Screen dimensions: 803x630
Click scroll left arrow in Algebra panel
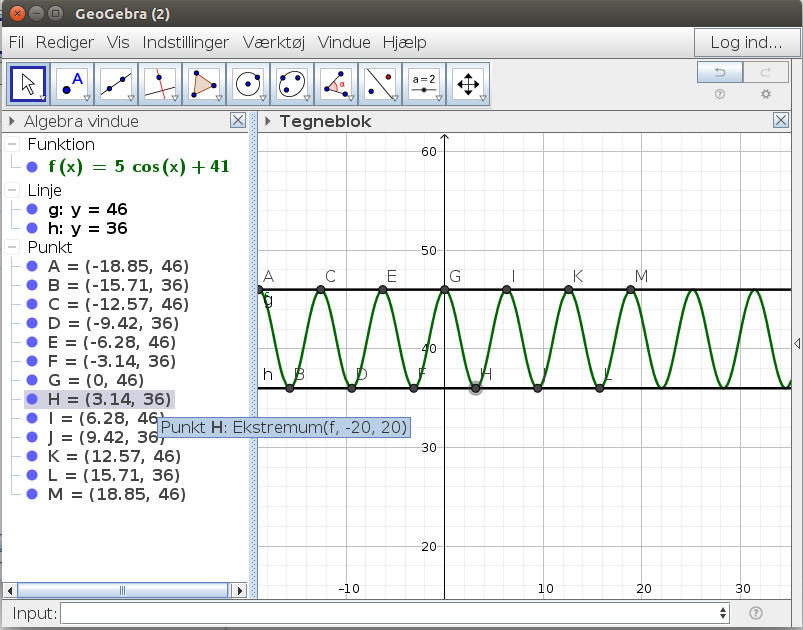[10, 591]
